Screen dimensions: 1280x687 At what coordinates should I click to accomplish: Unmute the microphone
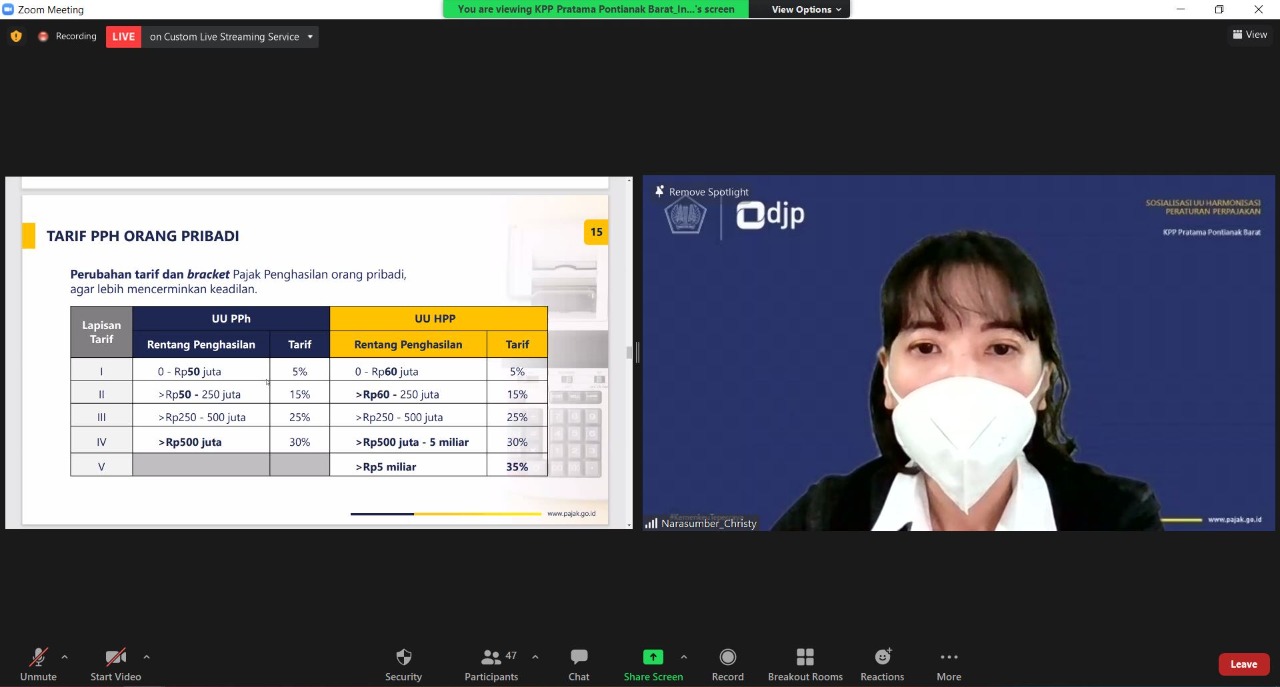38,658
